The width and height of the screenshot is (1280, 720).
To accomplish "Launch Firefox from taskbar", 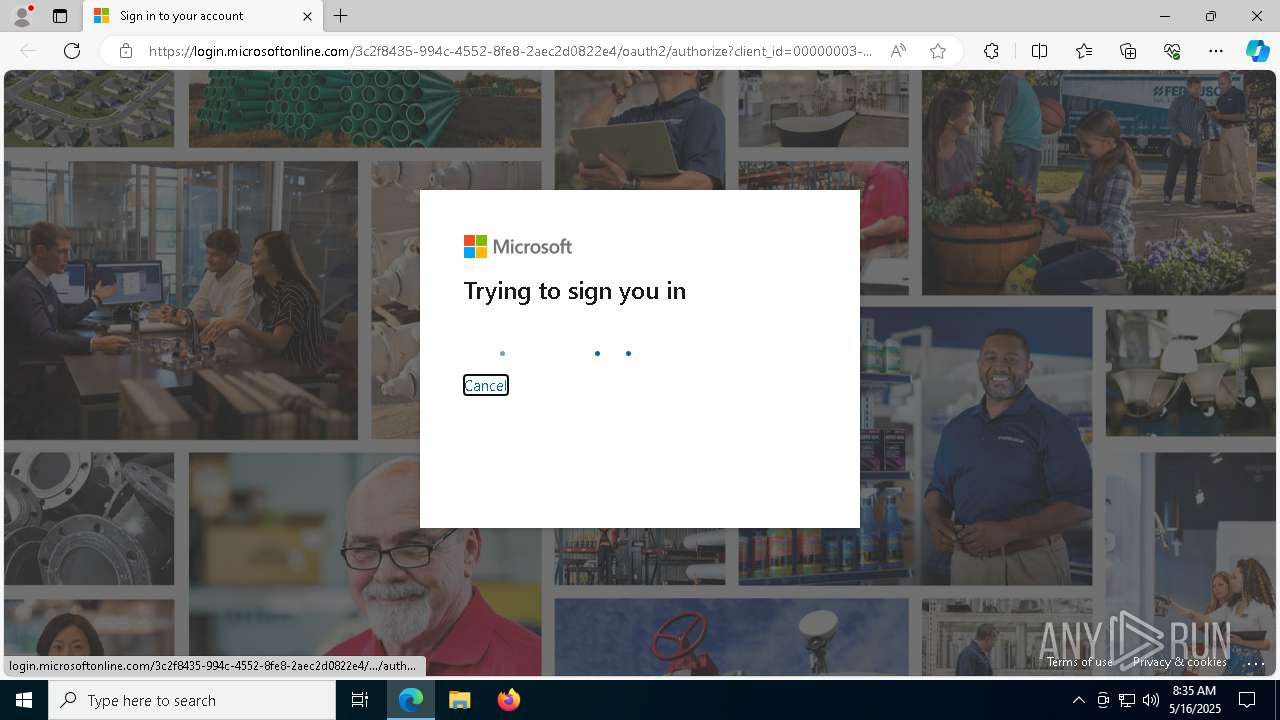I will (x=509, y=700).
